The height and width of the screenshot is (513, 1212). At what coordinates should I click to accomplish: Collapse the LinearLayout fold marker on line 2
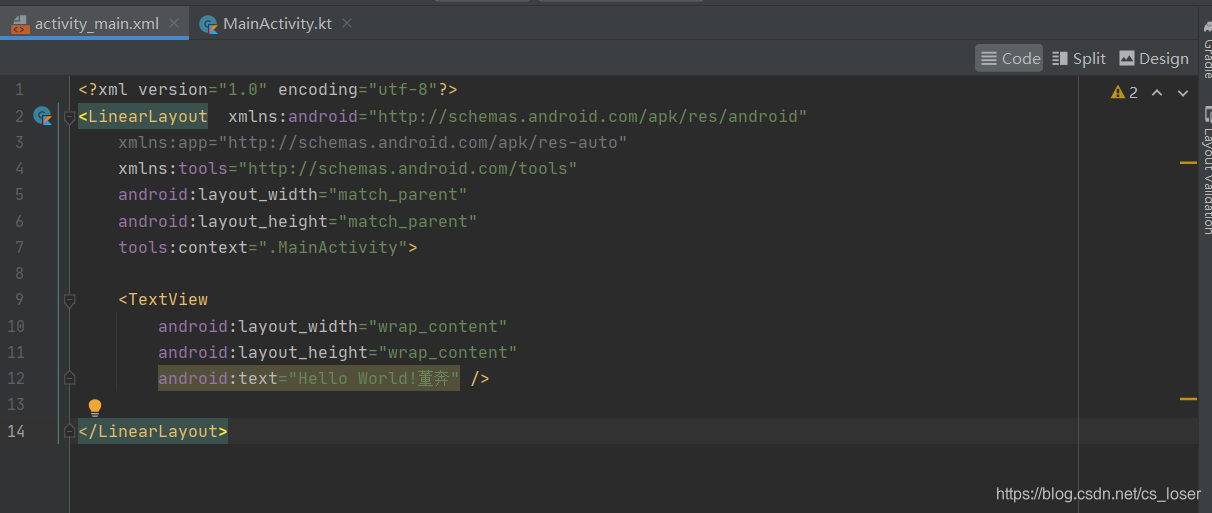coord(69,117)
